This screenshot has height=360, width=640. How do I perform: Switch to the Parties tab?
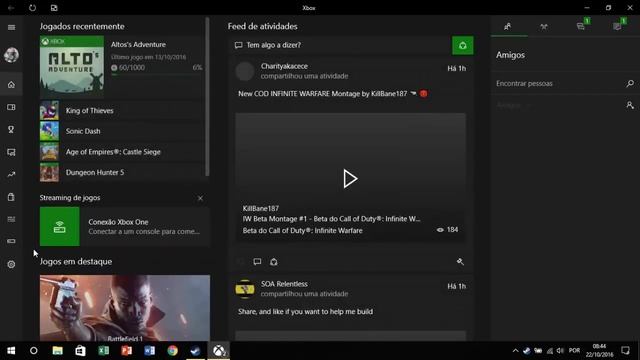pyautogui.click(x=544, y=27)
